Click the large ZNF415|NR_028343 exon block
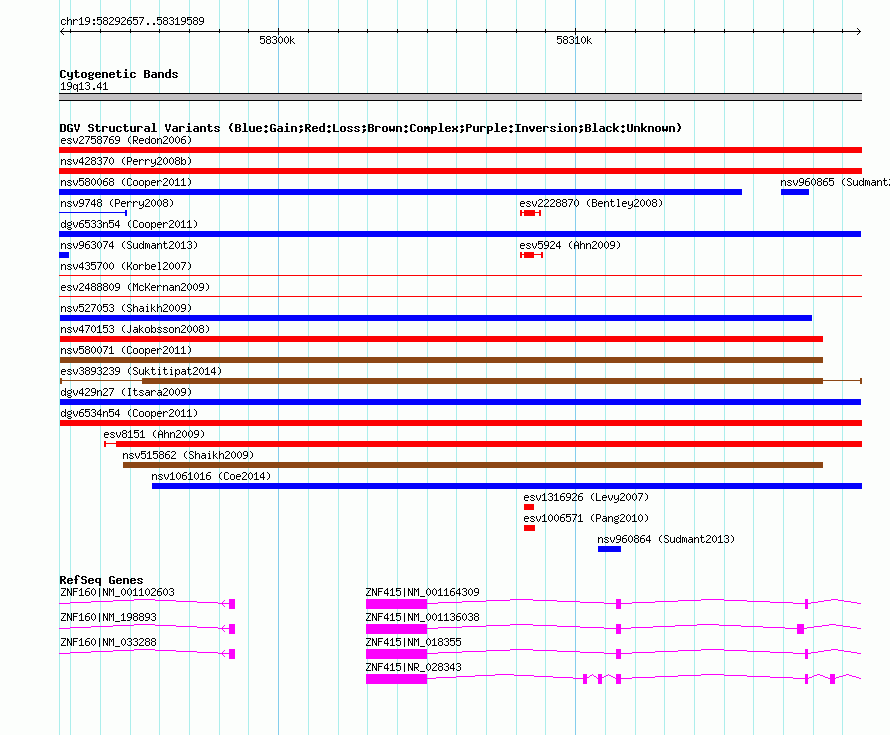 [396, 679]
